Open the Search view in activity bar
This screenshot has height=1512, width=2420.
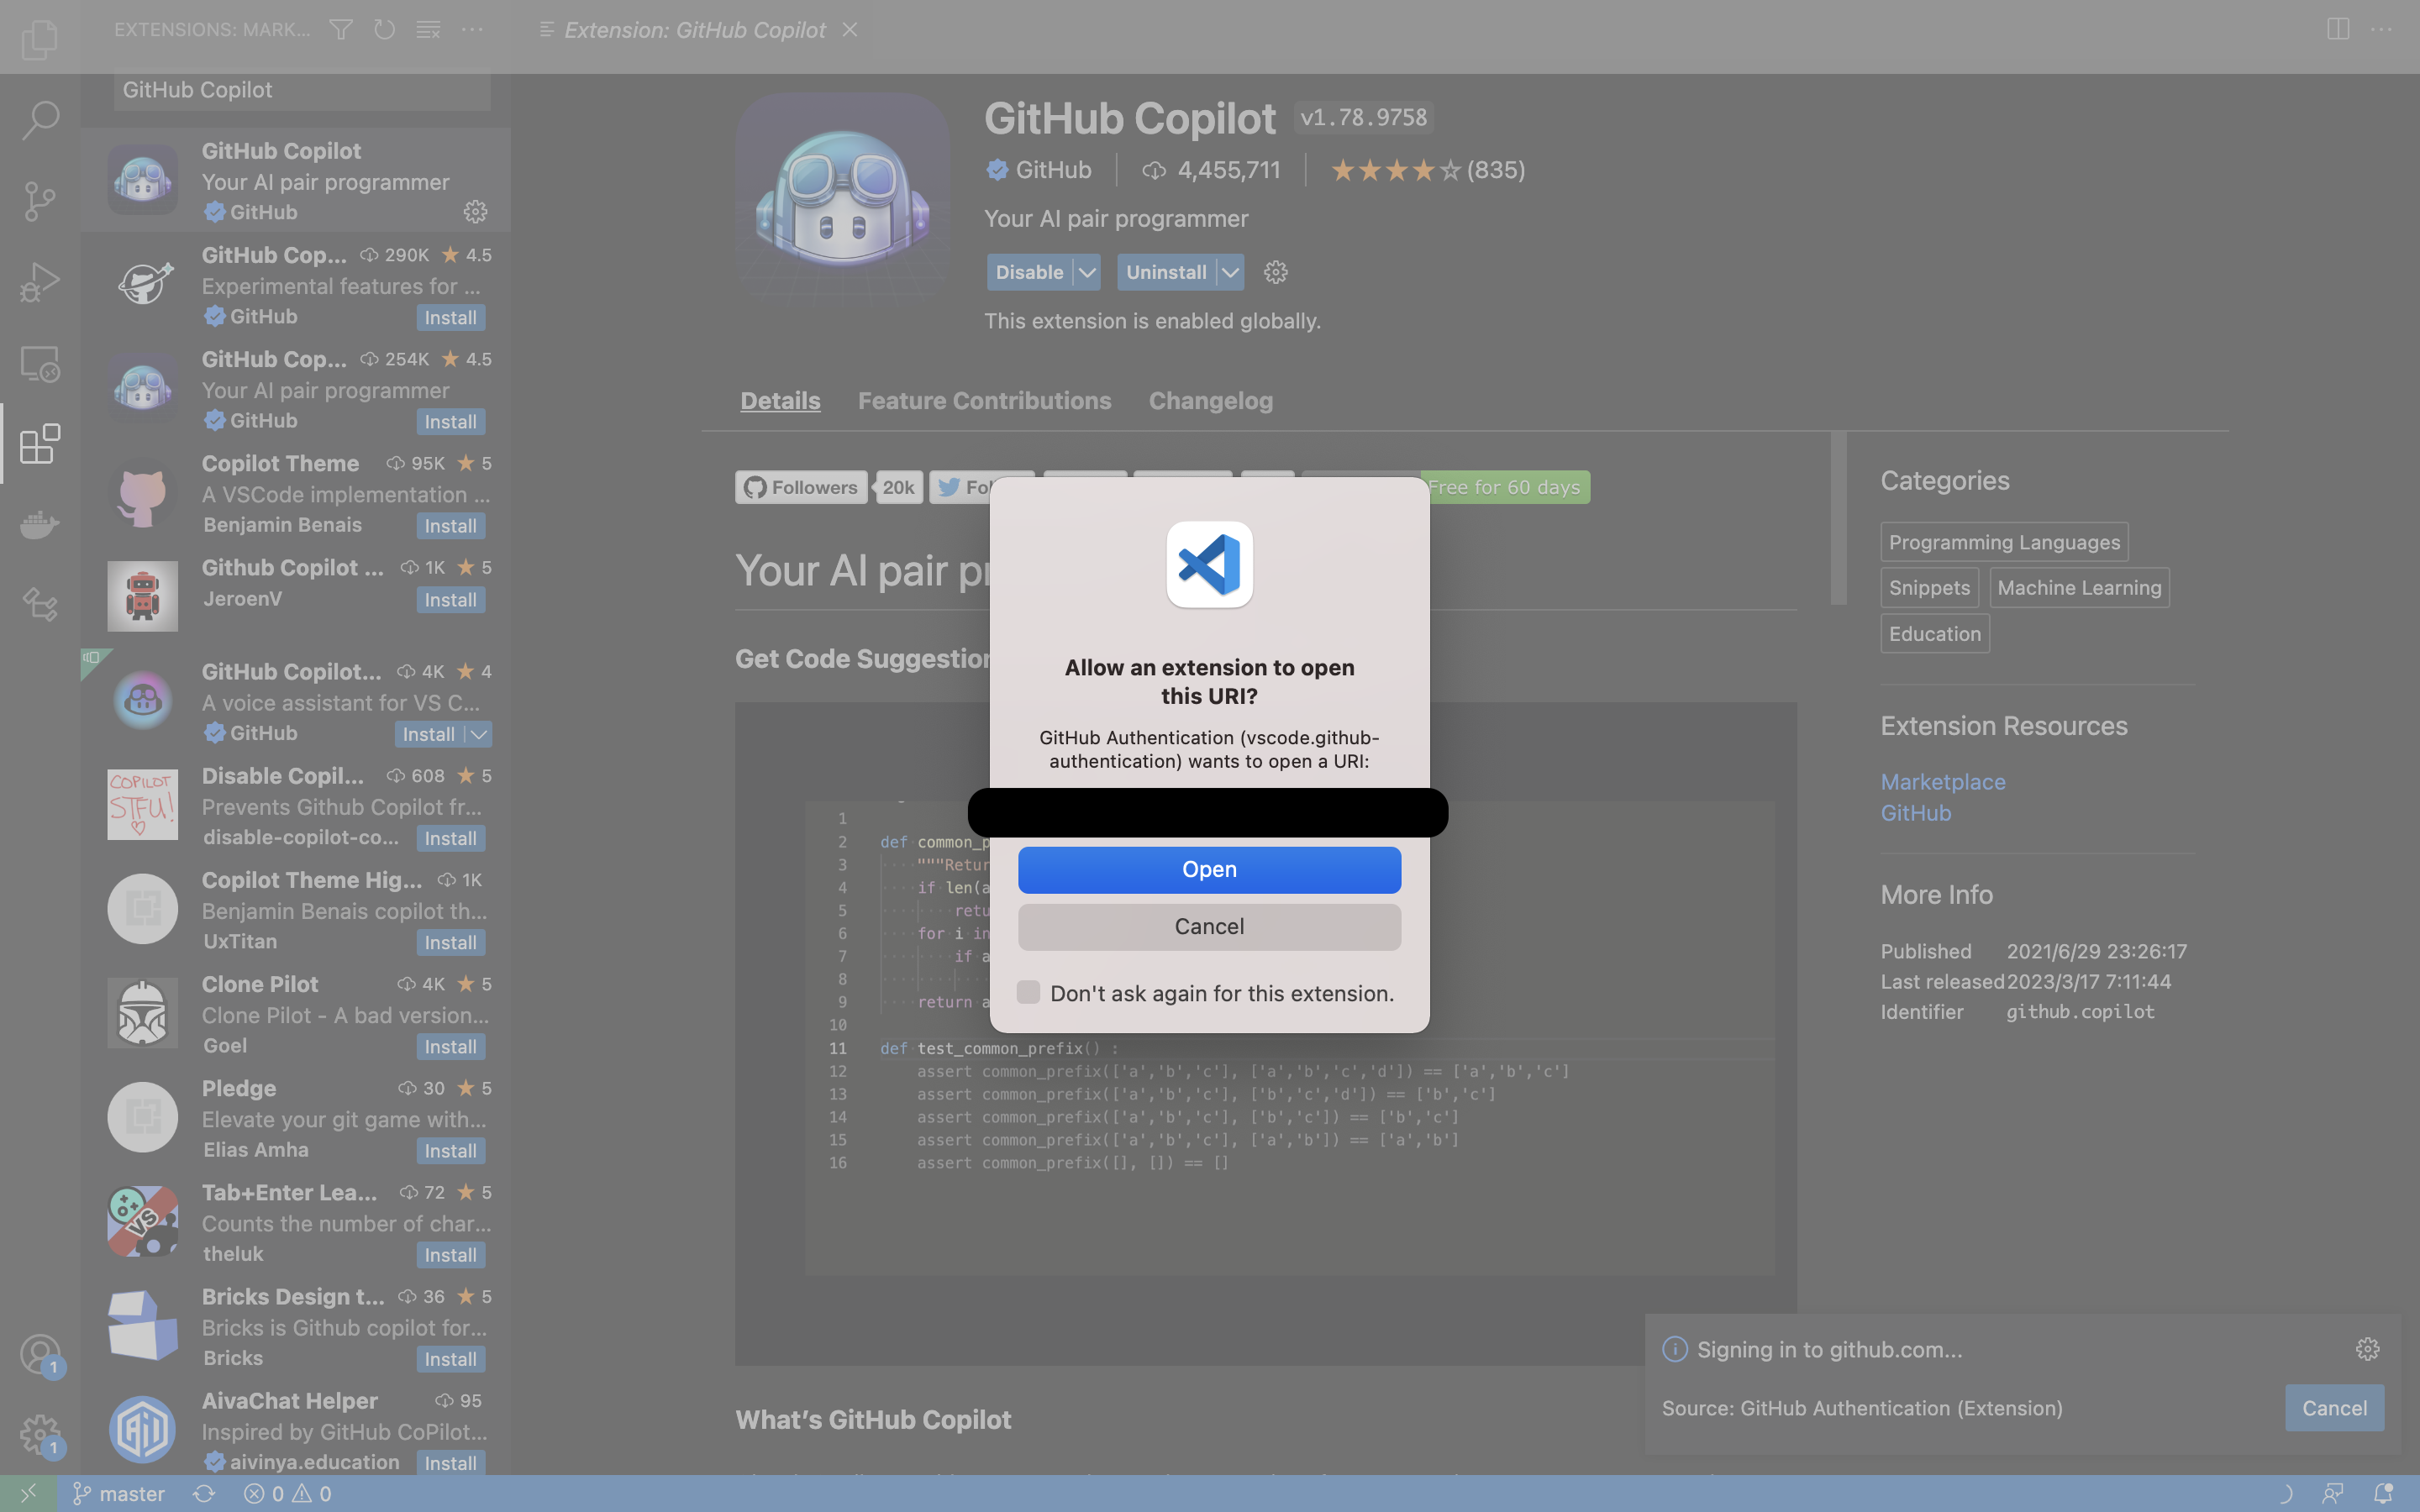click(39, 120)
